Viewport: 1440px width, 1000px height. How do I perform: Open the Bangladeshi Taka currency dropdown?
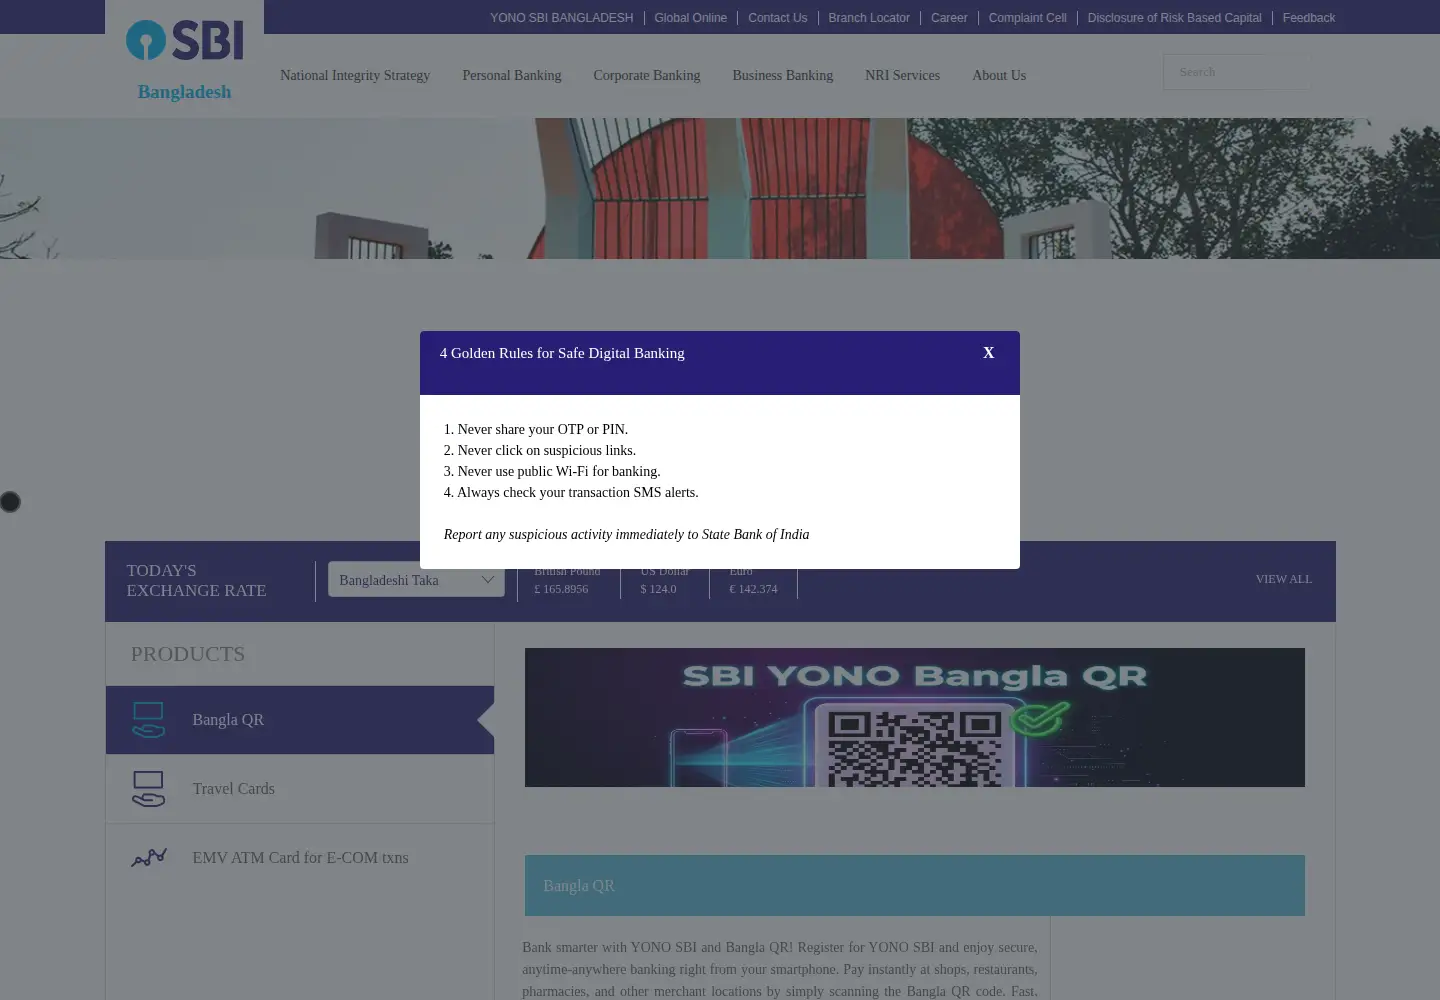click(x=416, y=580)
